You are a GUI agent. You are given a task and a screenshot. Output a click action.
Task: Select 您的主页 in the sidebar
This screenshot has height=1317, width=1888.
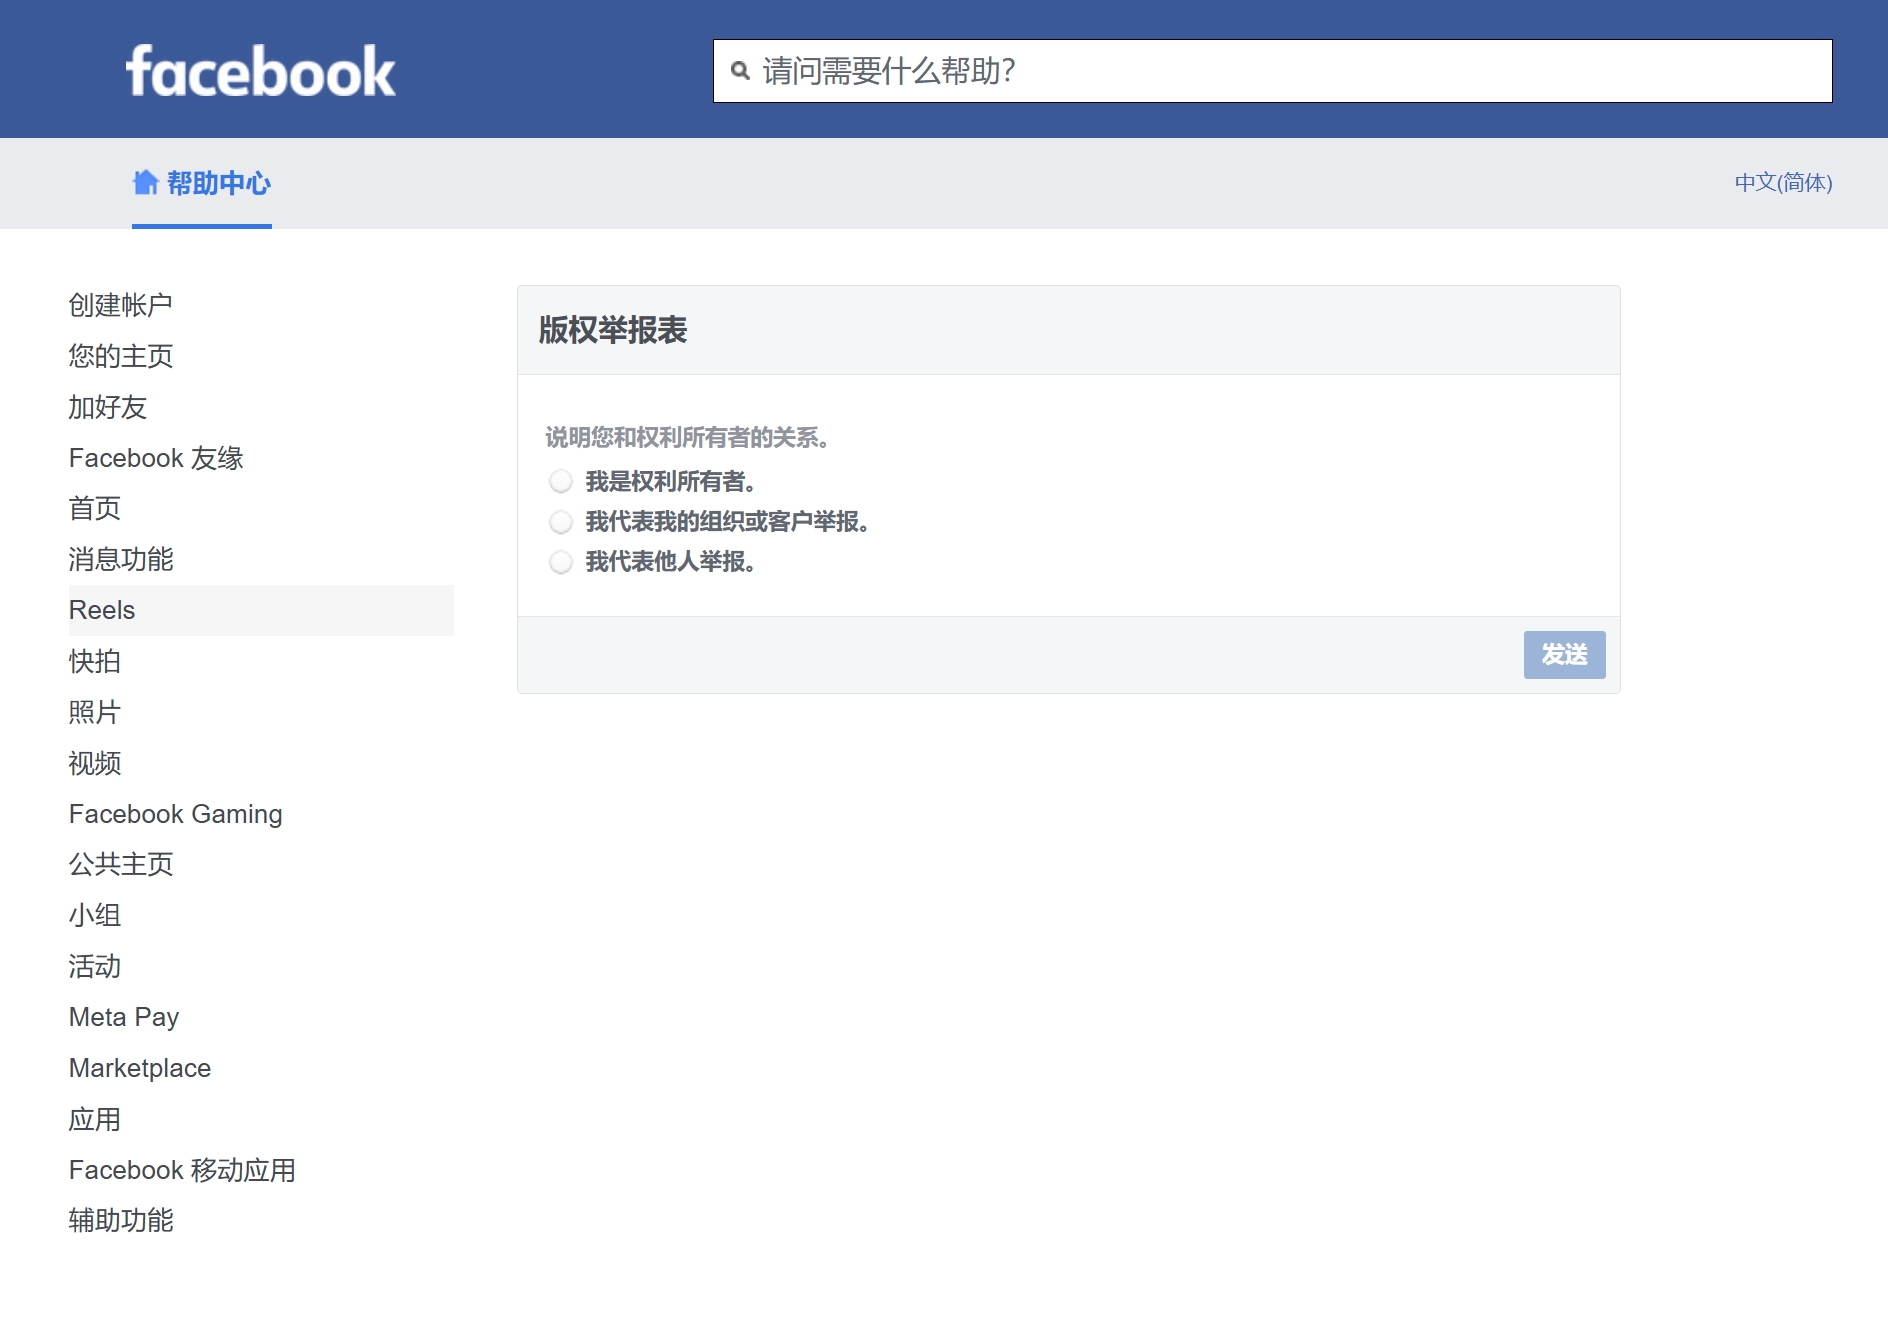pyautogui.click(x=120, y=355)
